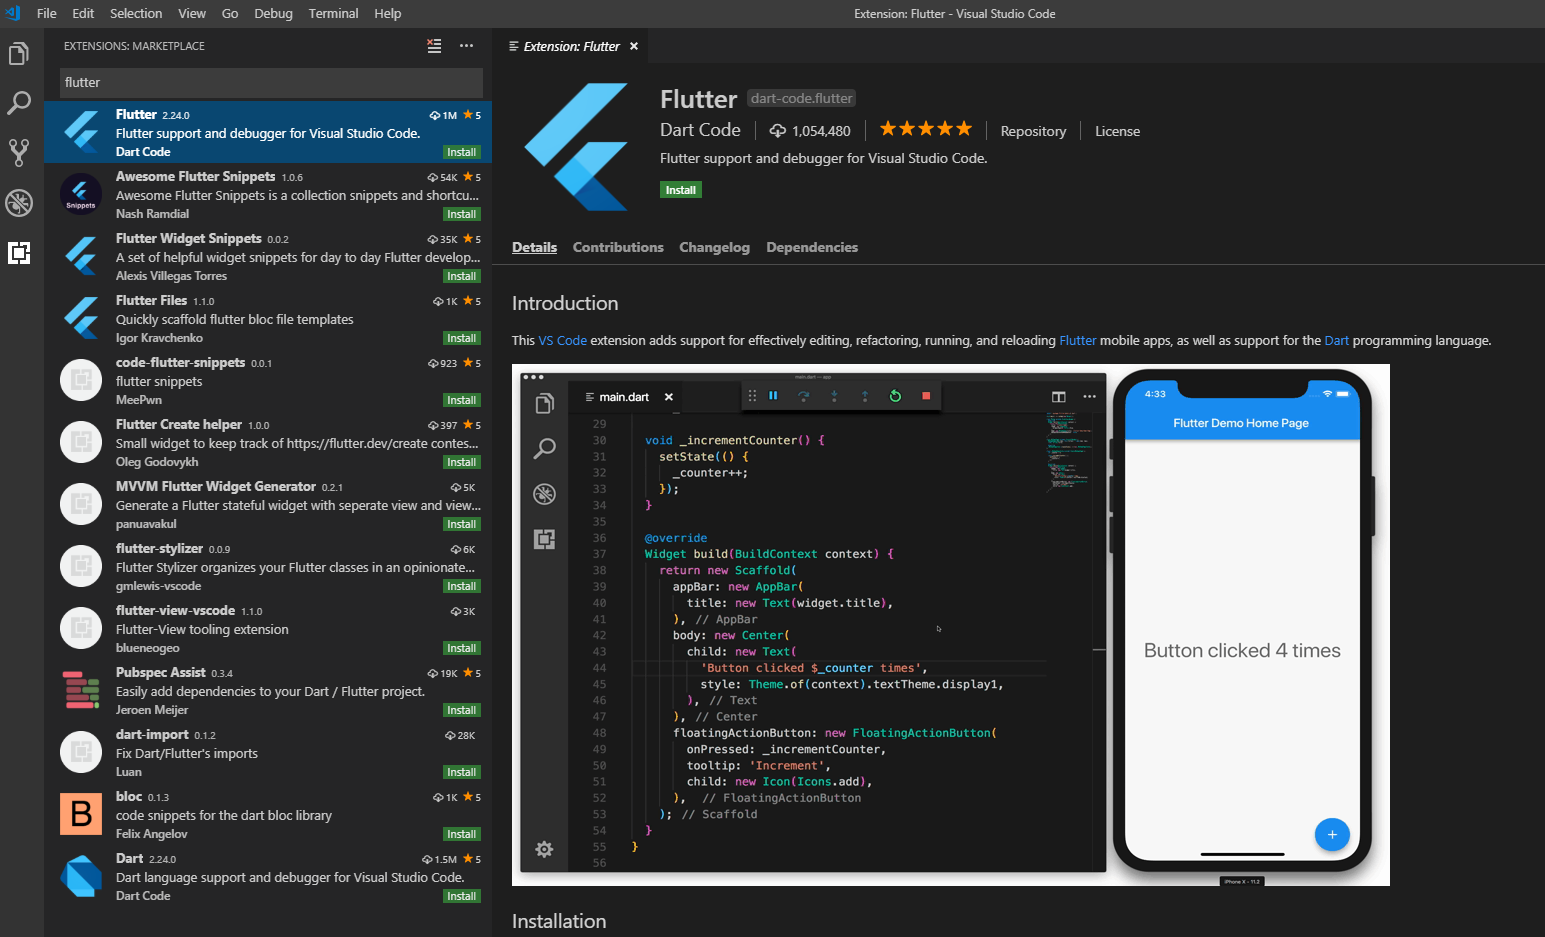The width and height of the screenshot is (1545, 937).
Task: Open the Dependencies tab
Action: point(812,247)
